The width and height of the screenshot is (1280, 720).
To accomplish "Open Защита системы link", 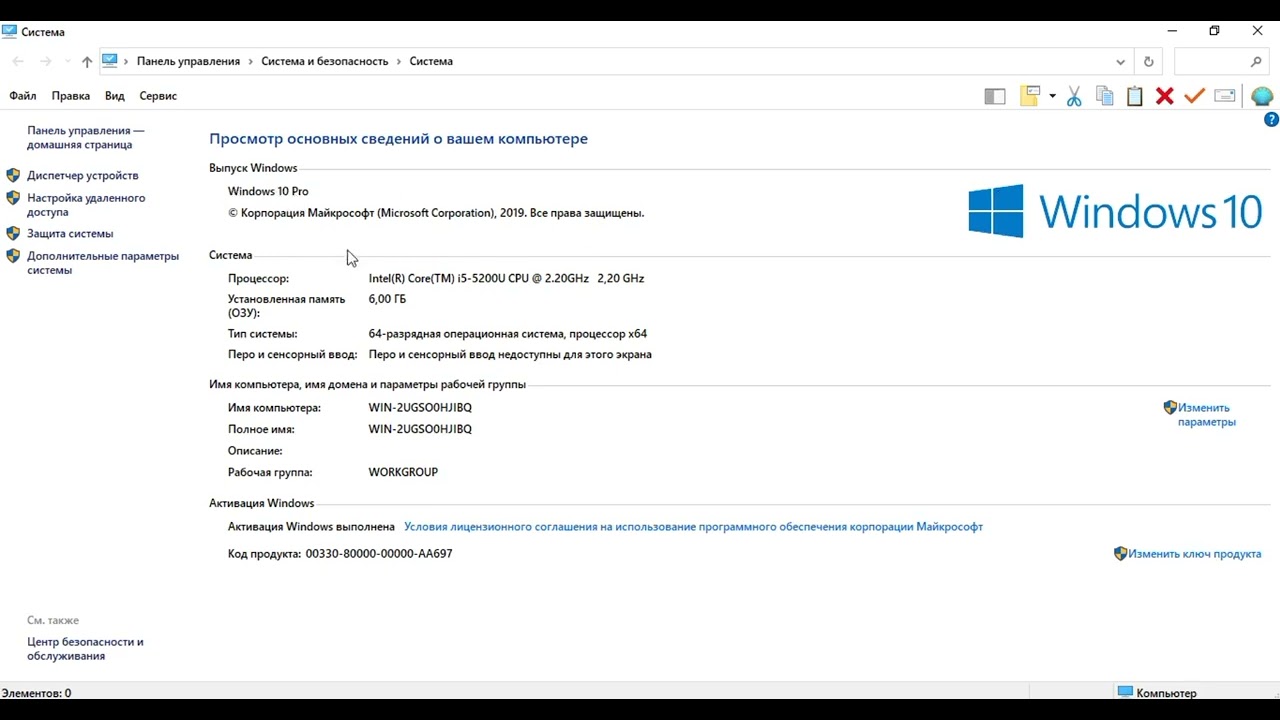I will (70, 233).
